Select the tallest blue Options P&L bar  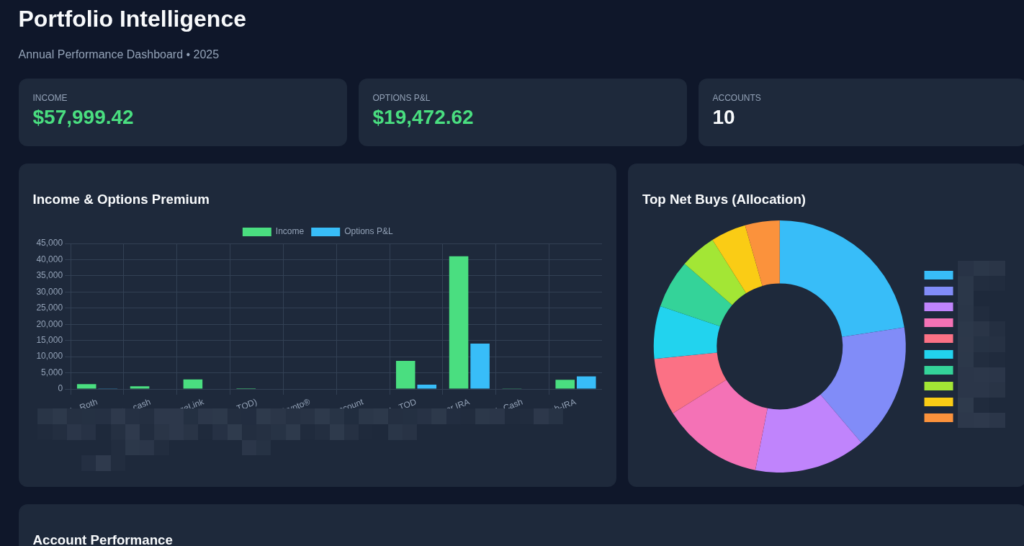480,366
